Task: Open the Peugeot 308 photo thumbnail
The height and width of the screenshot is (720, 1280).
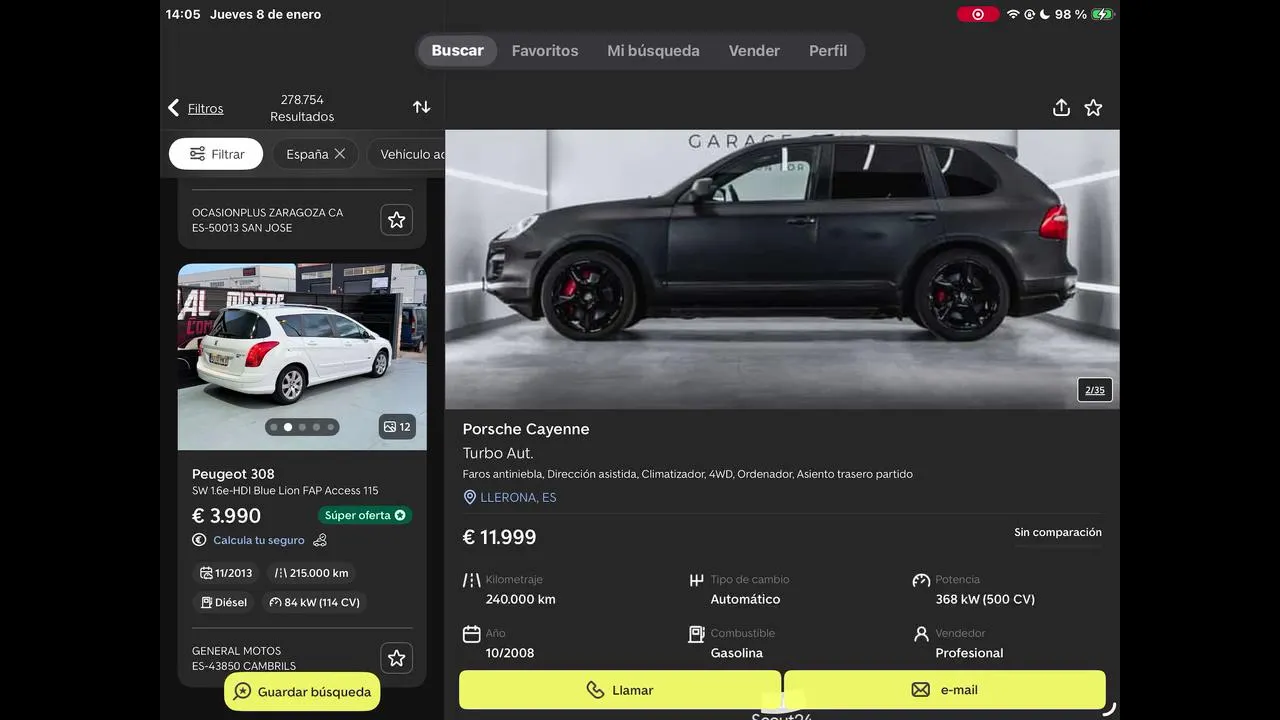Action: click(x=302, y=357)
